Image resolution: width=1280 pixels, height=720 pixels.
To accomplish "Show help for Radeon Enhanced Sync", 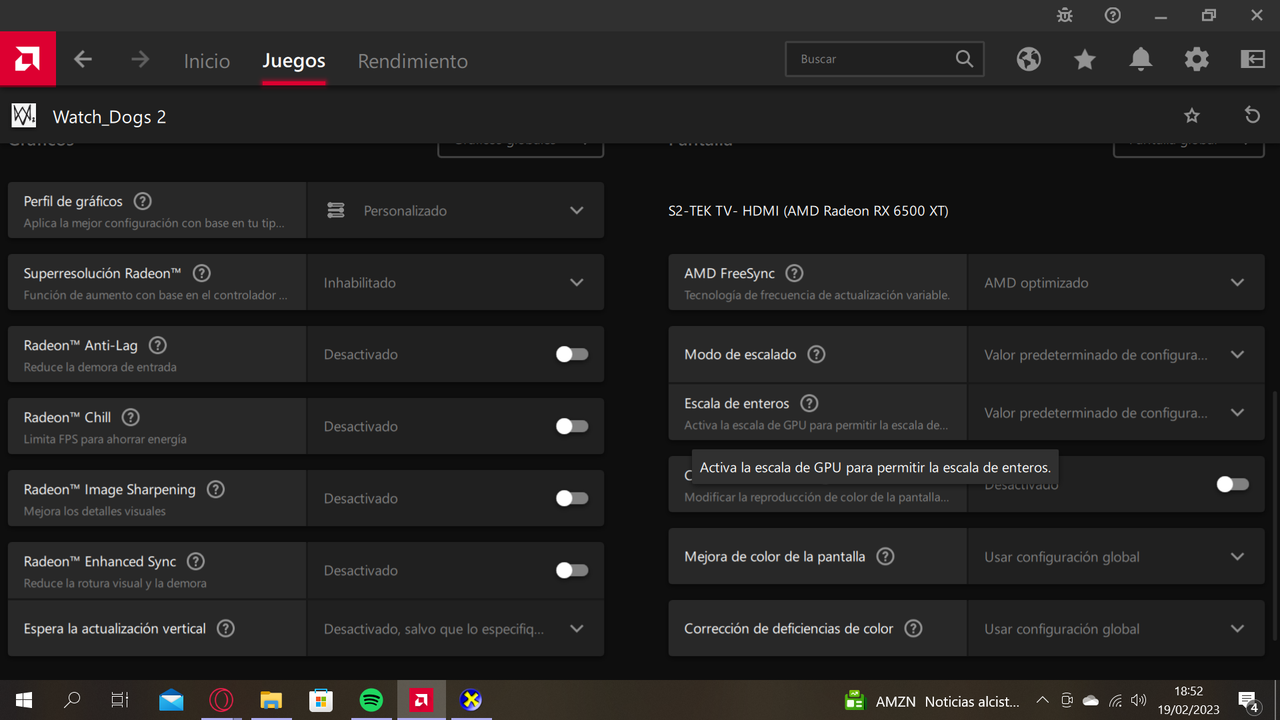I will [196, 561].
